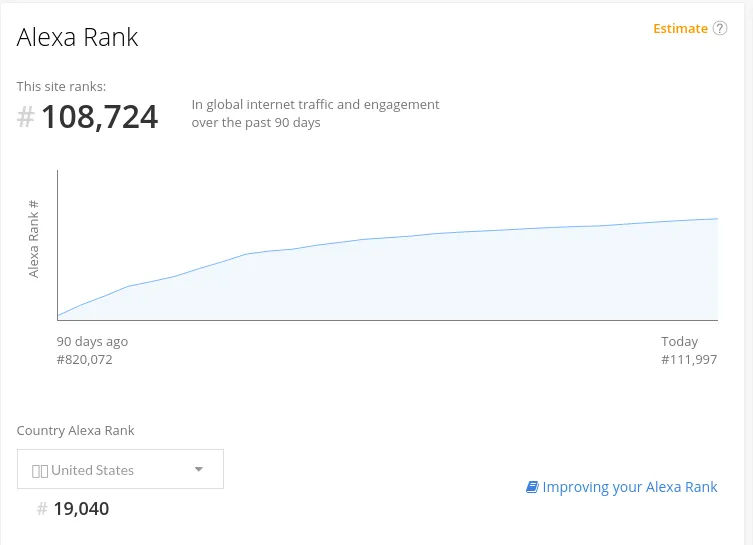Click the 'over the past 90 days' text
Viewport: 753px width, 545px height.
pyautogui.click(x=255, y=122)
